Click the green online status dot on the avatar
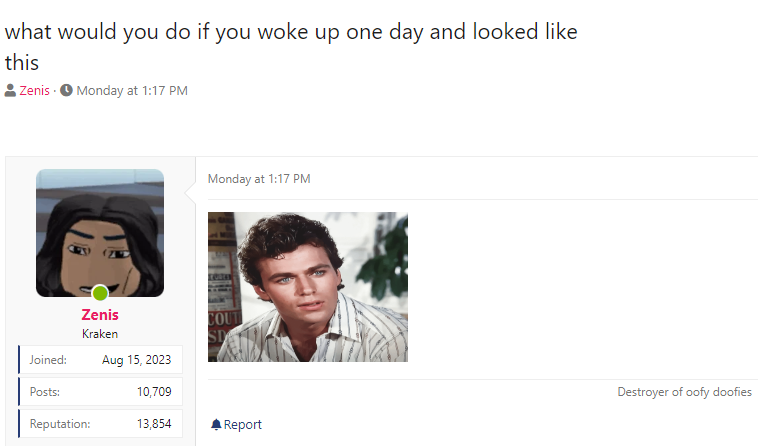 click(100, 293)
